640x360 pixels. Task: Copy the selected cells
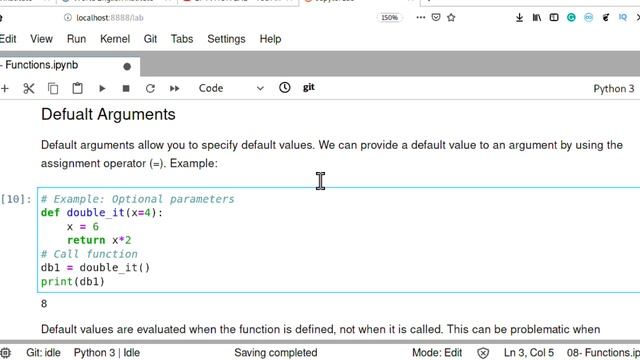pos(53,88)
